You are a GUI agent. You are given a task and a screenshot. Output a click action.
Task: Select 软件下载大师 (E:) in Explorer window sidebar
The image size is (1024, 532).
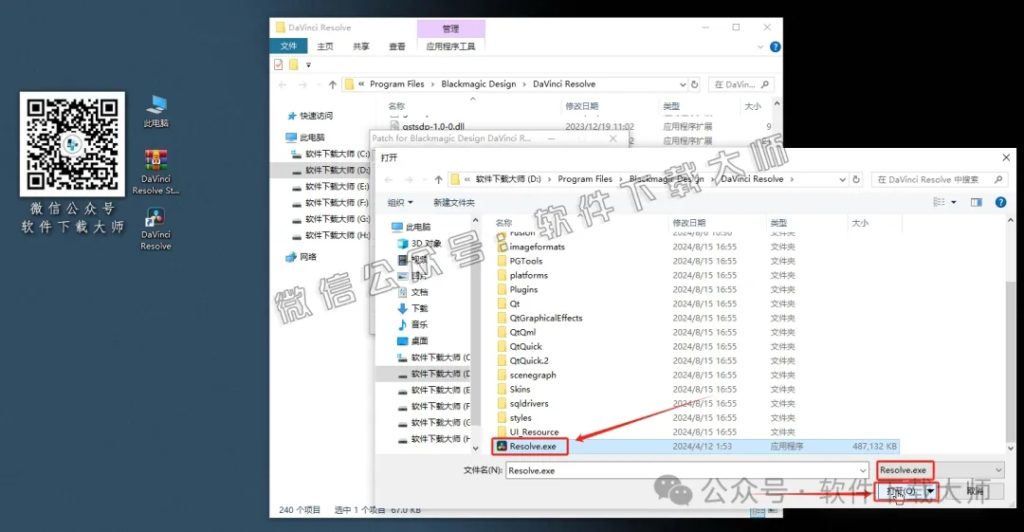point(330,187)
